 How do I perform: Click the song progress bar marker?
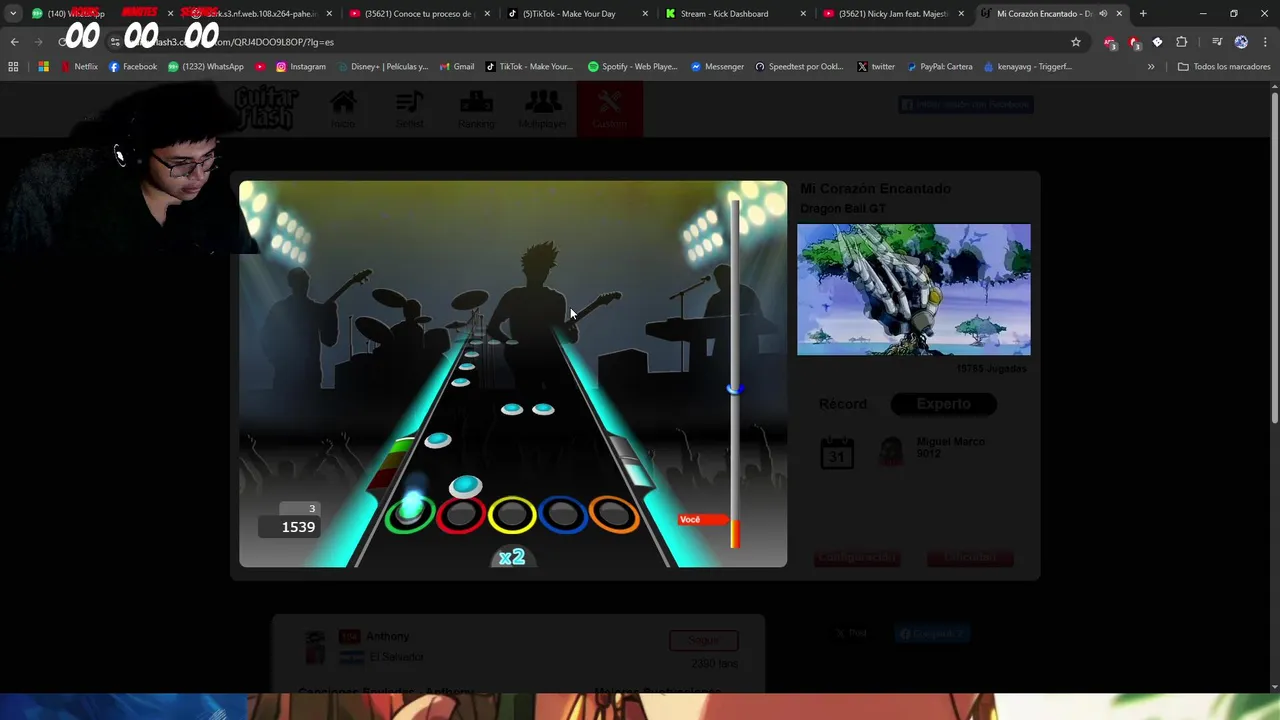point(735,388)
